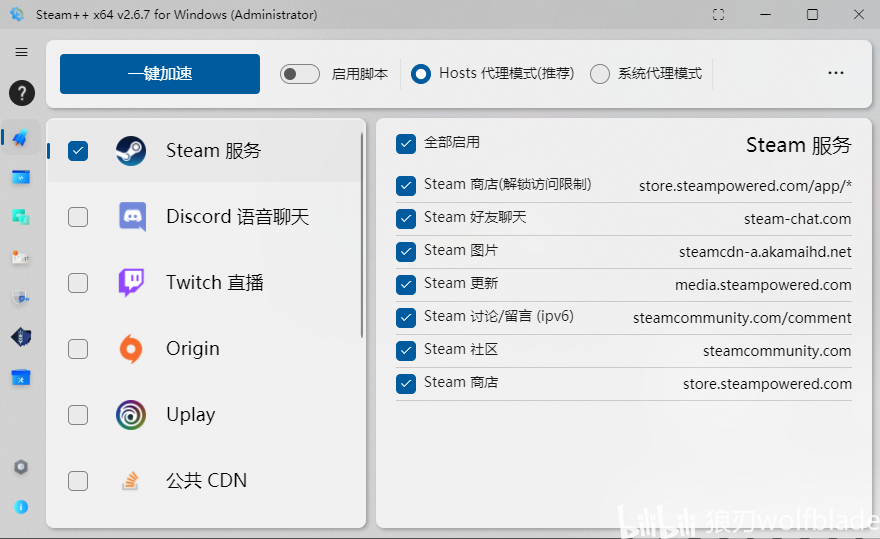Uncheck the Steam 好友聊天 checkbox
The image size is (880, 539).
[x=406, y=219]
